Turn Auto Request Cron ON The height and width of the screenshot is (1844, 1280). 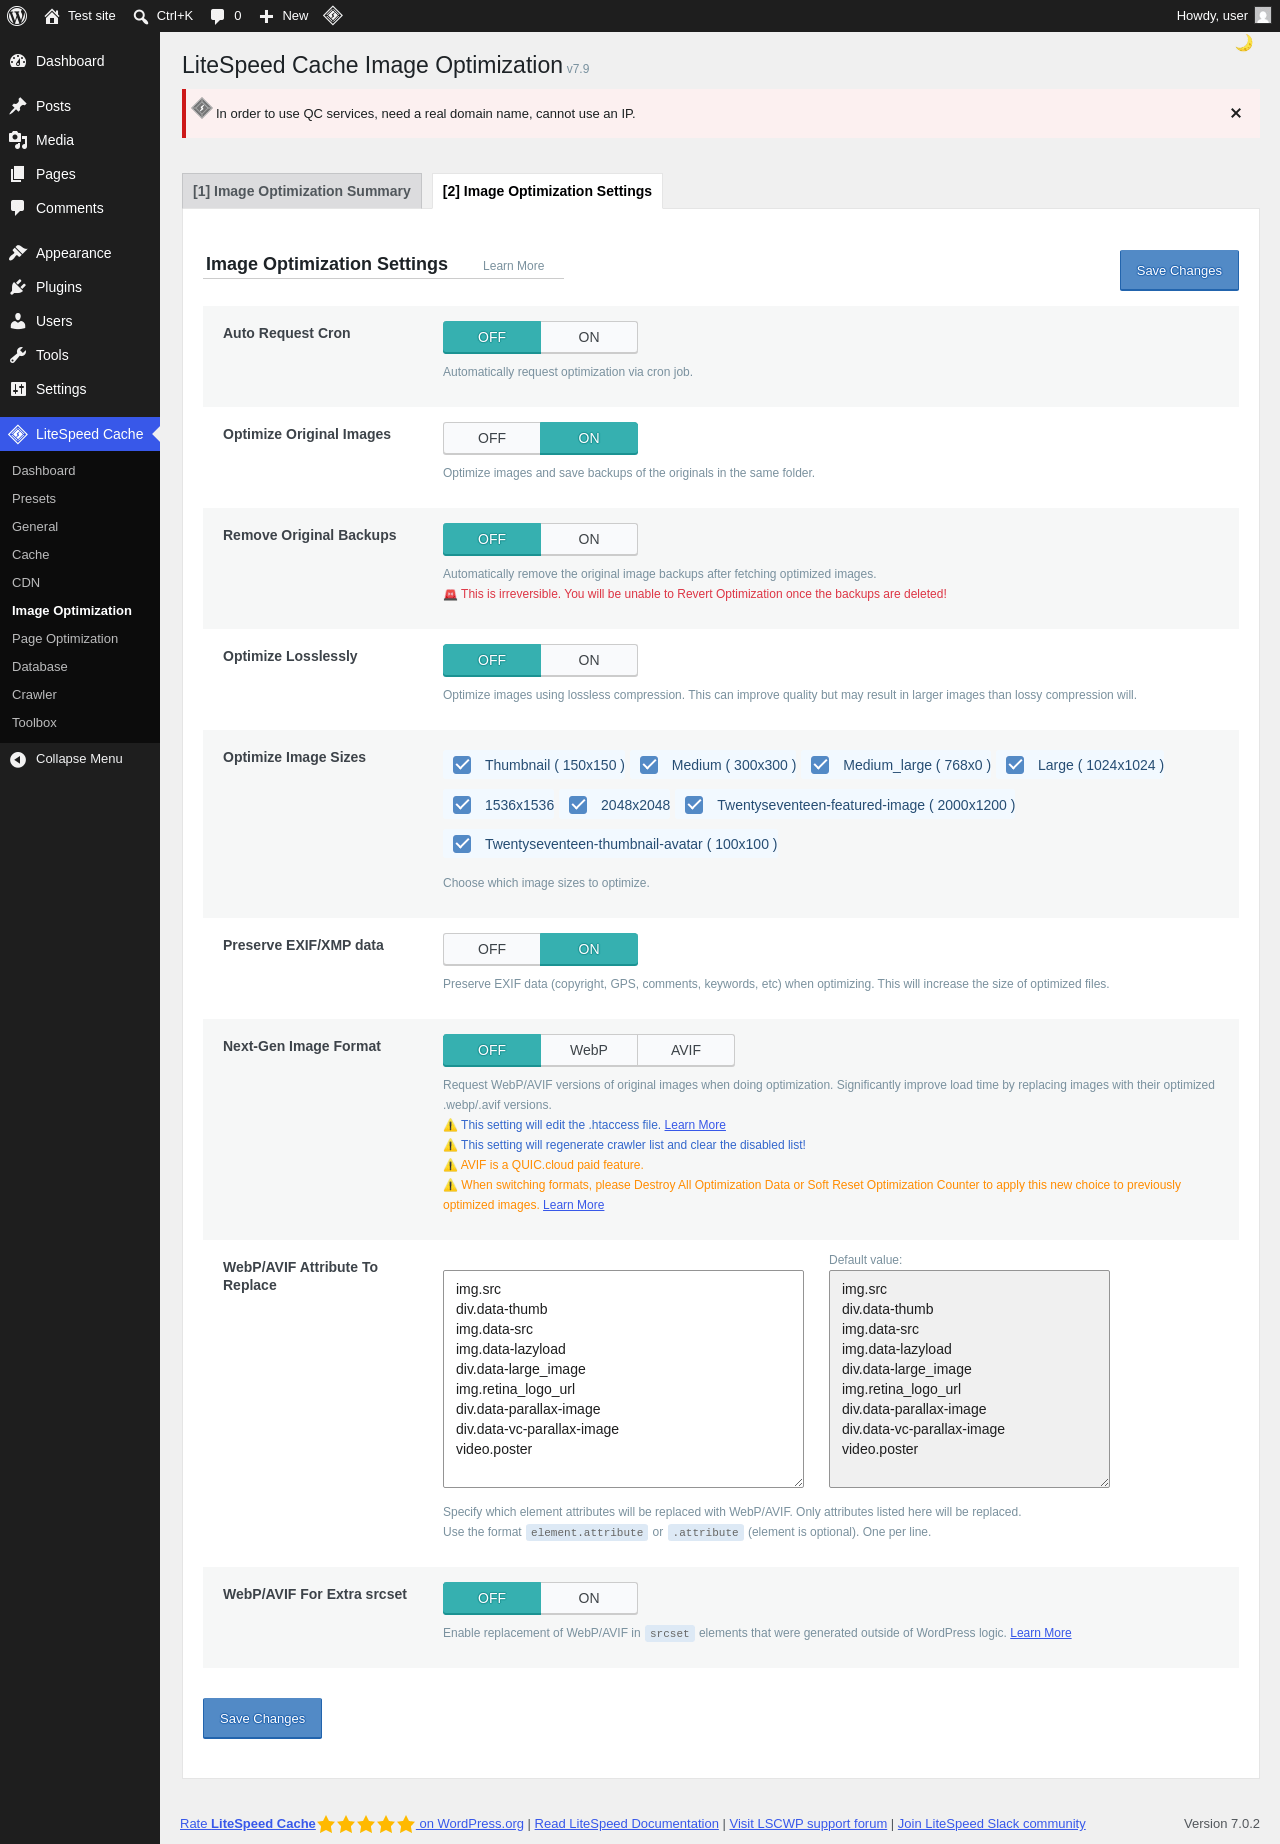[589, 337]
